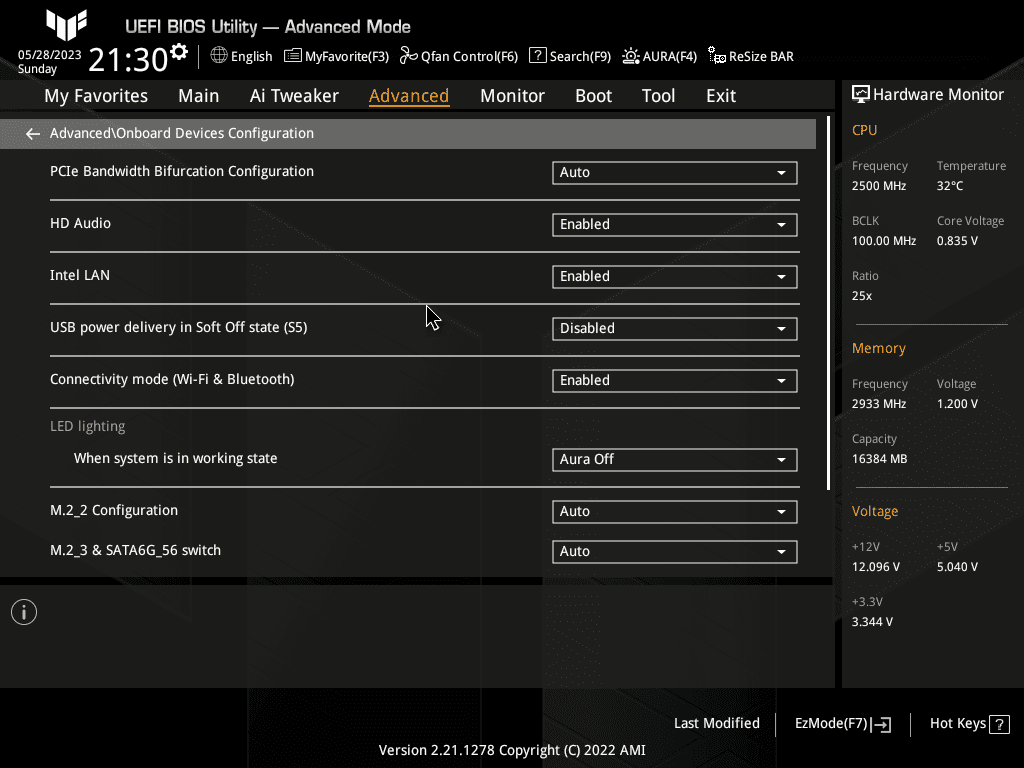Open Qfan Control fan icon

pyautogui.click(x=408, y=56)
